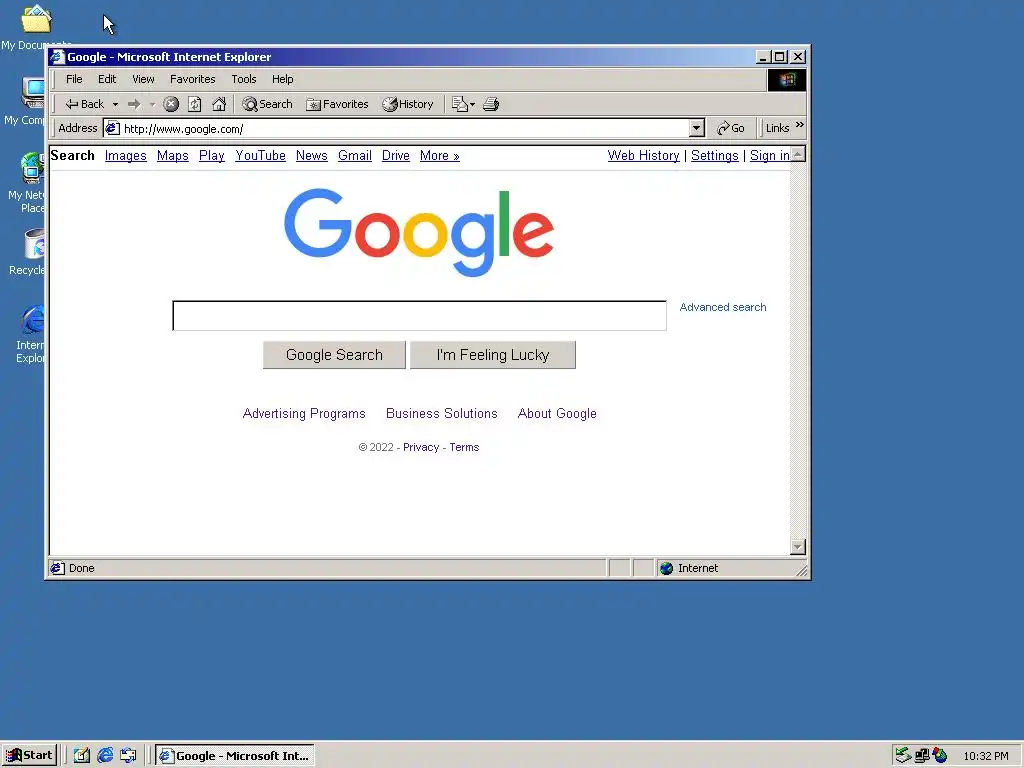Click the Mail toolbar icon
Image resolution: width=1024 pixels, height=768 pixels.
pos(460,104)
